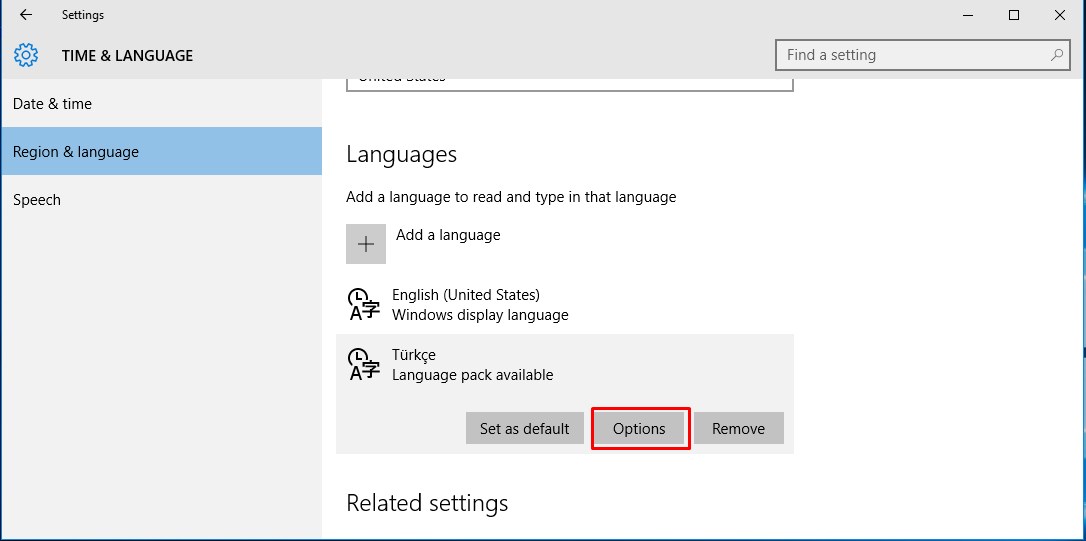Image resolution: width=1086 pixels, height=541 pixels.
Task: Remove the Türkçe language
Action: tap(738, 428)
